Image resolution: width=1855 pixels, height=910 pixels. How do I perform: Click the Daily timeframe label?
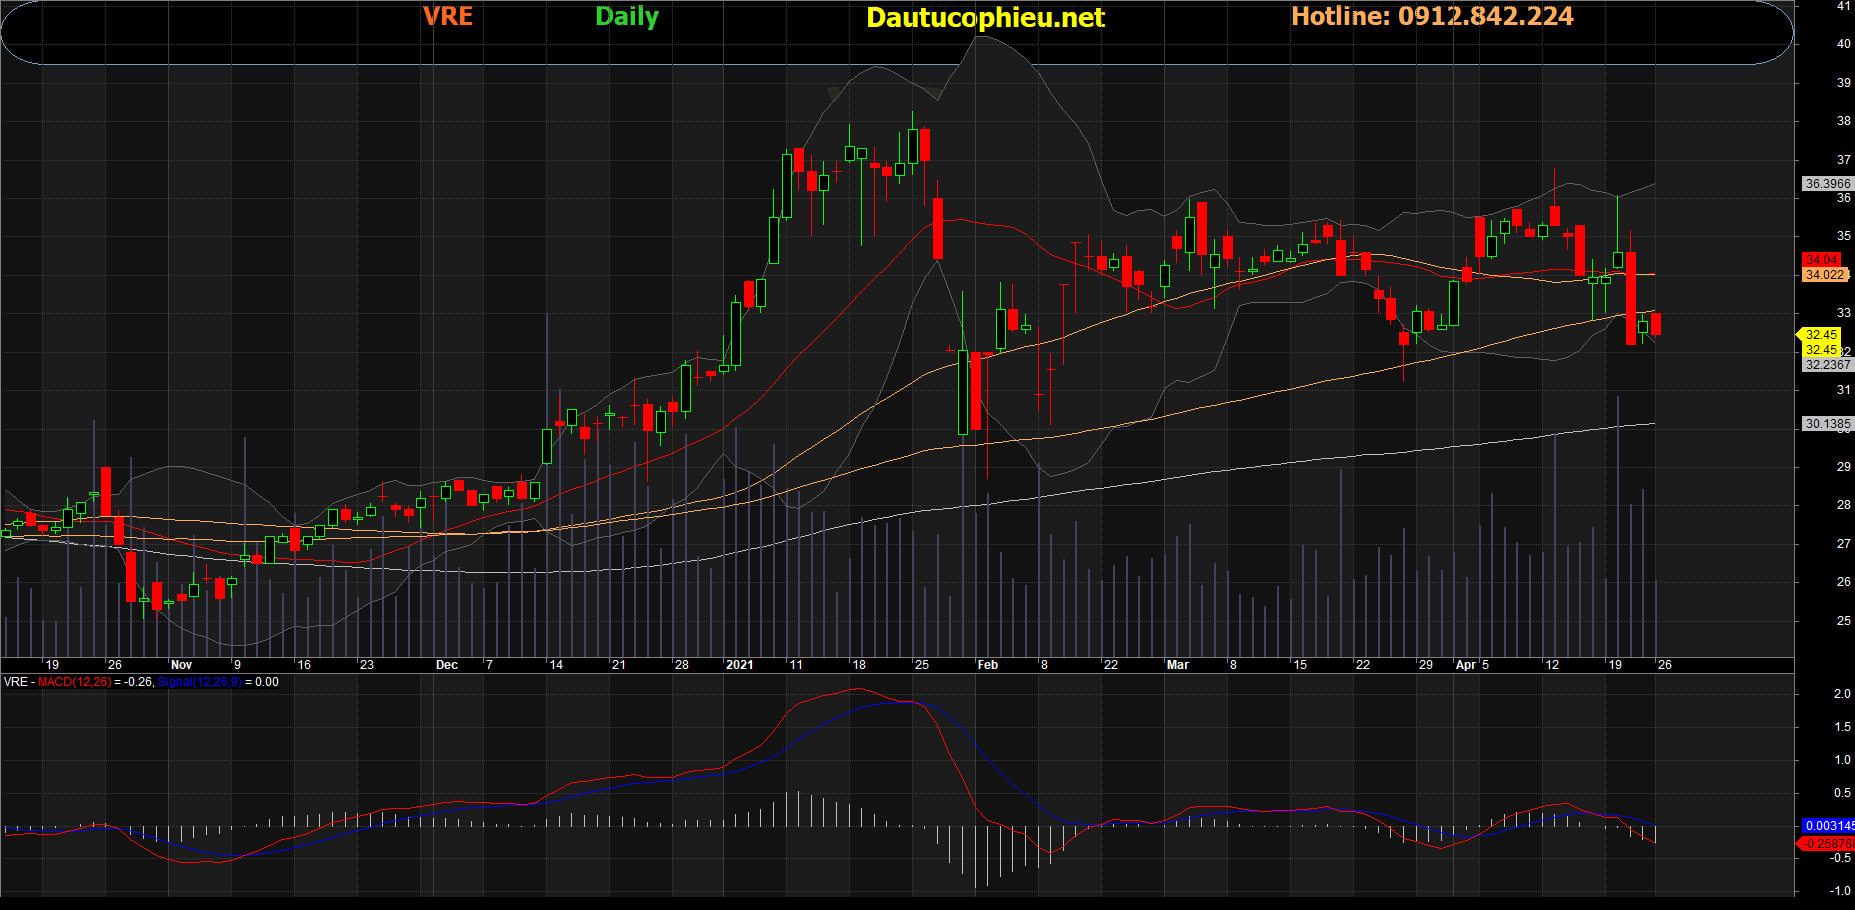point(627,17)
